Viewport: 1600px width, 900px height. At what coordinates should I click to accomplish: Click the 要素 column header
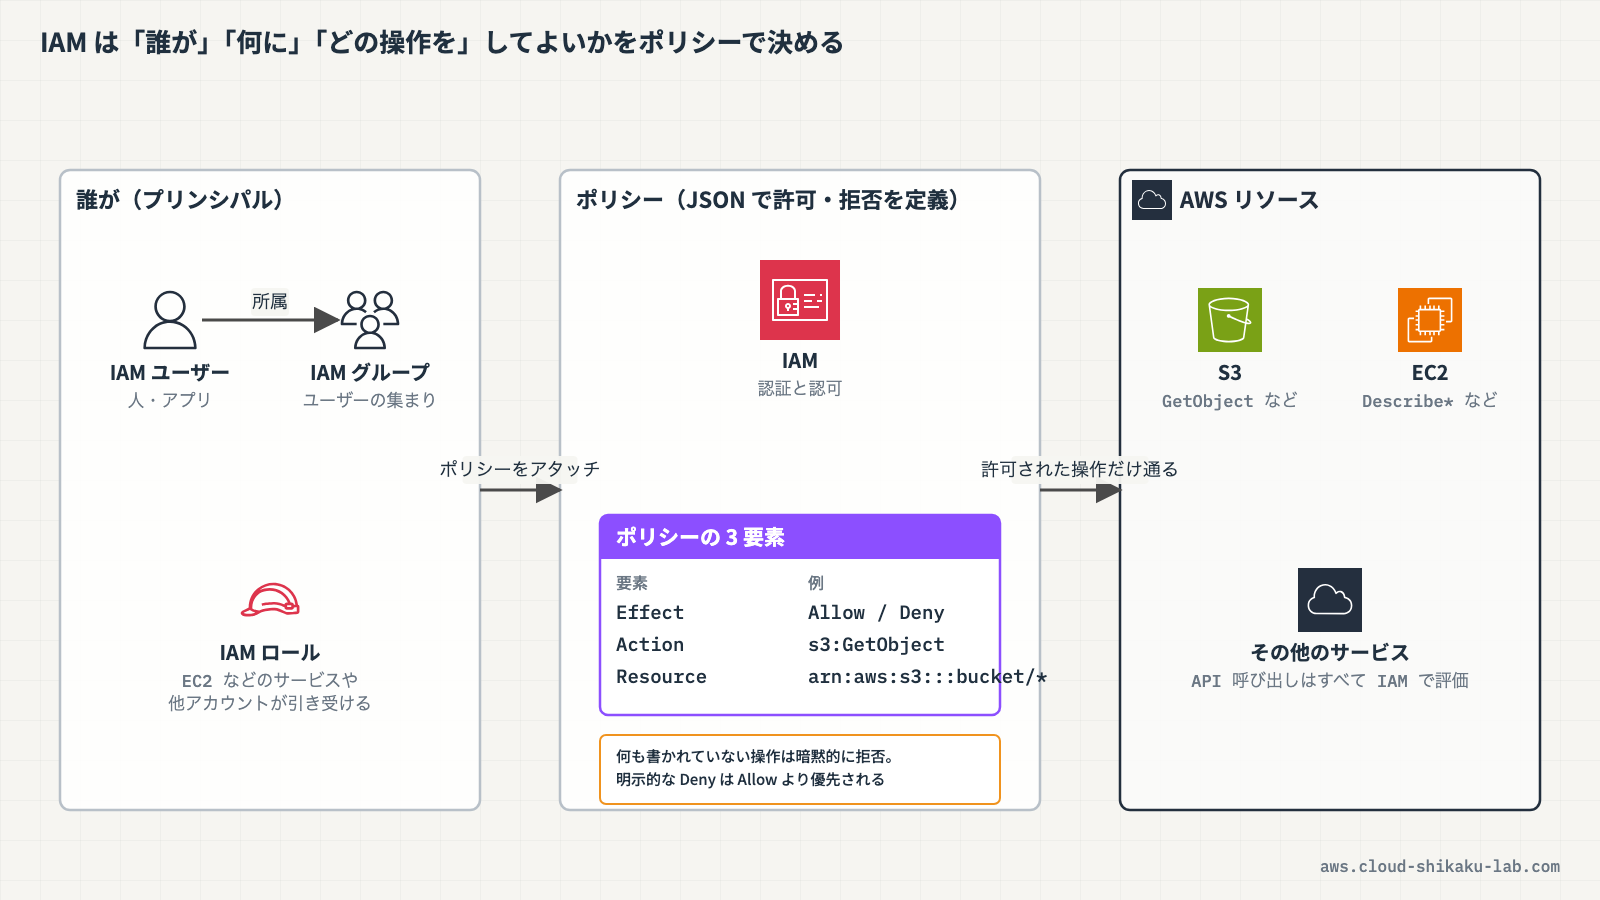[632, 583]
